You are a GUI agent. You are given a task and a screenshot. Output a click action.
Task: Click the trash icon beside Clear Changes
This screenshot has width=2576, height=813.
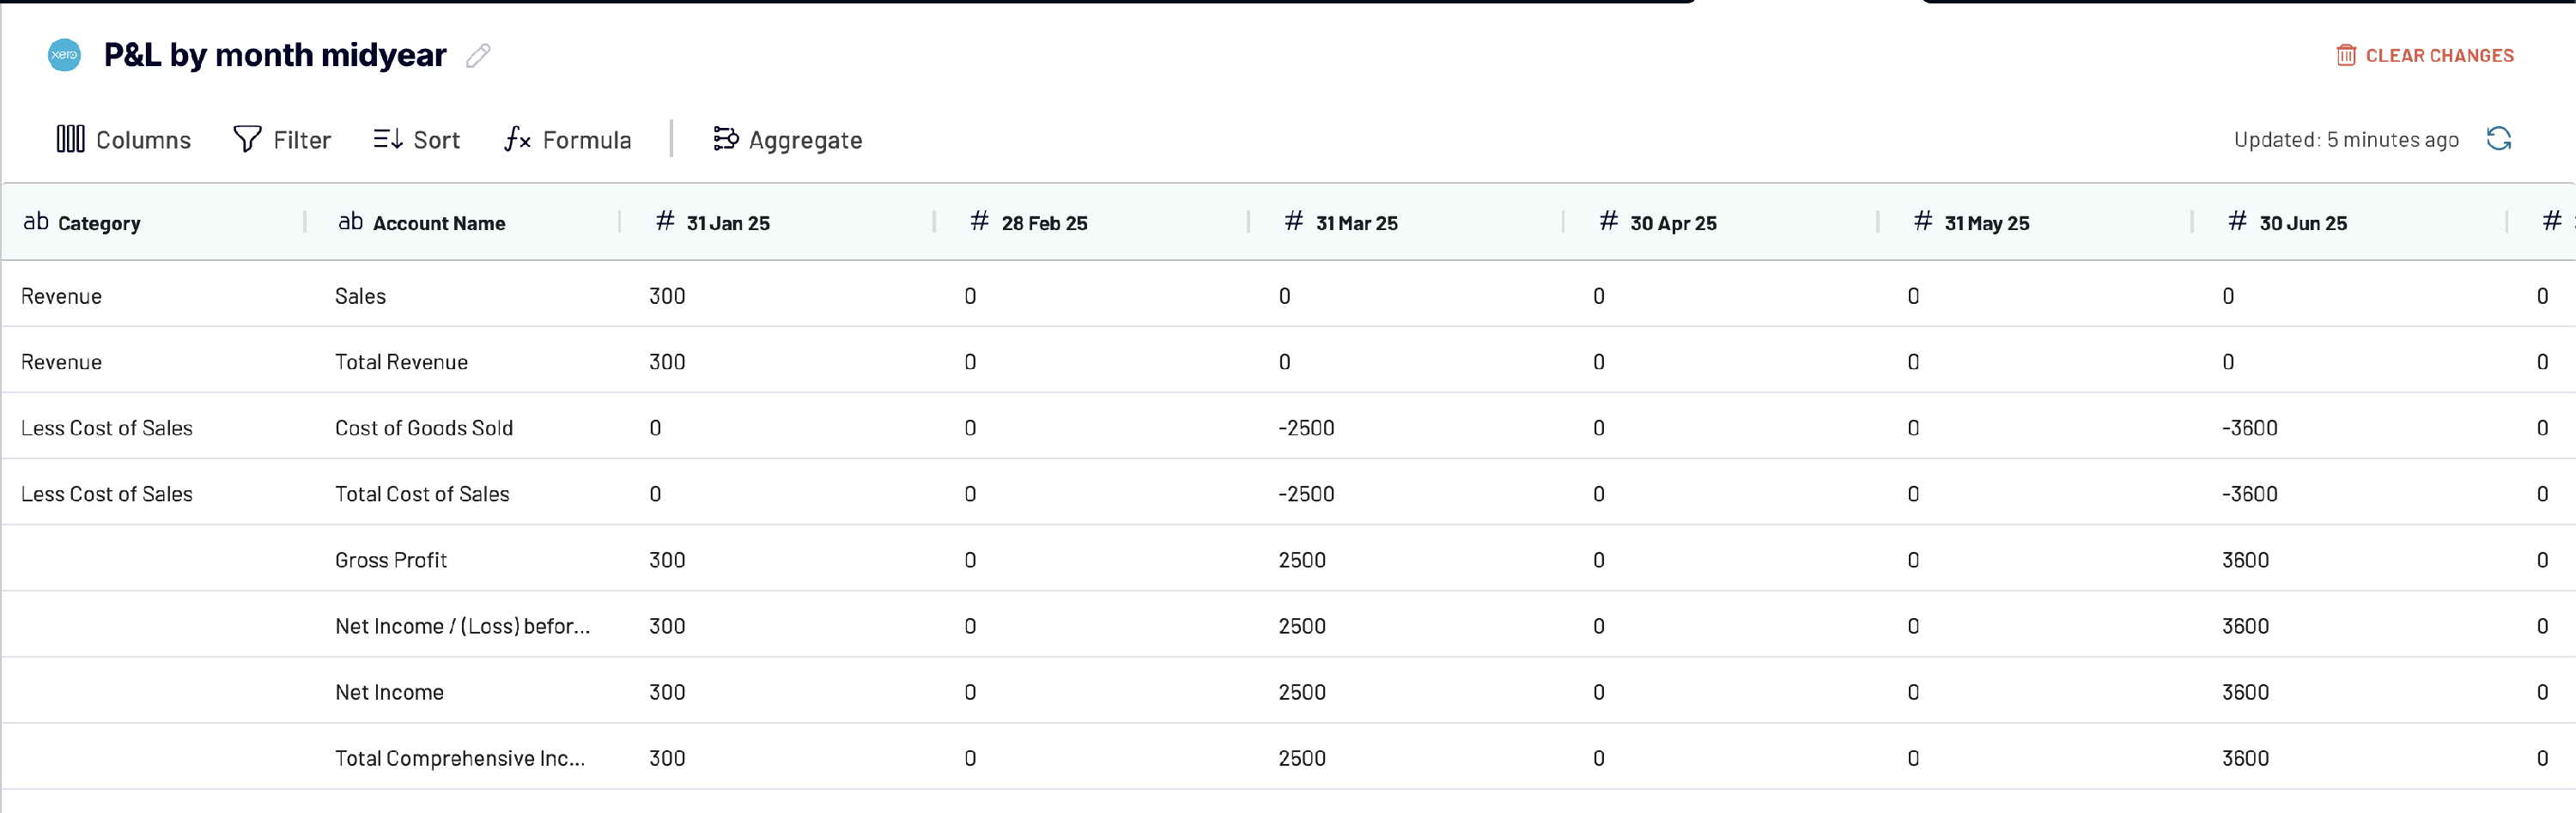click(x=2346, y=55)
